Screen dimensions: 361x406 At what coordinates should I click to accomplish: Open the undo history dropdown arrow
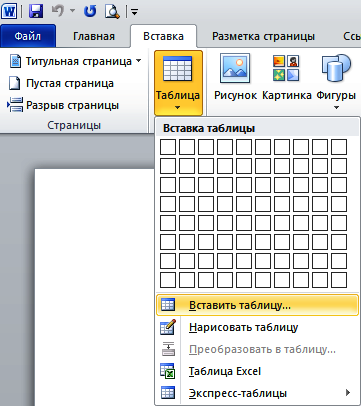[72, 11]
